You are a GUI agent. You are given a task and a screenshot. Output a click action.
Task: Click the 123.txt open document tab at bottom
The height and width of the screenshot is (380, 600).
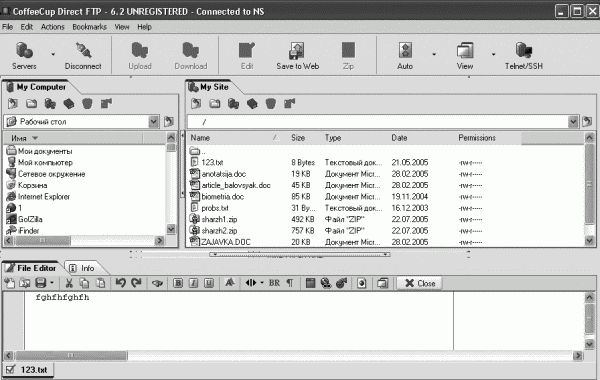pyautogui.click(x=28, y=370)
